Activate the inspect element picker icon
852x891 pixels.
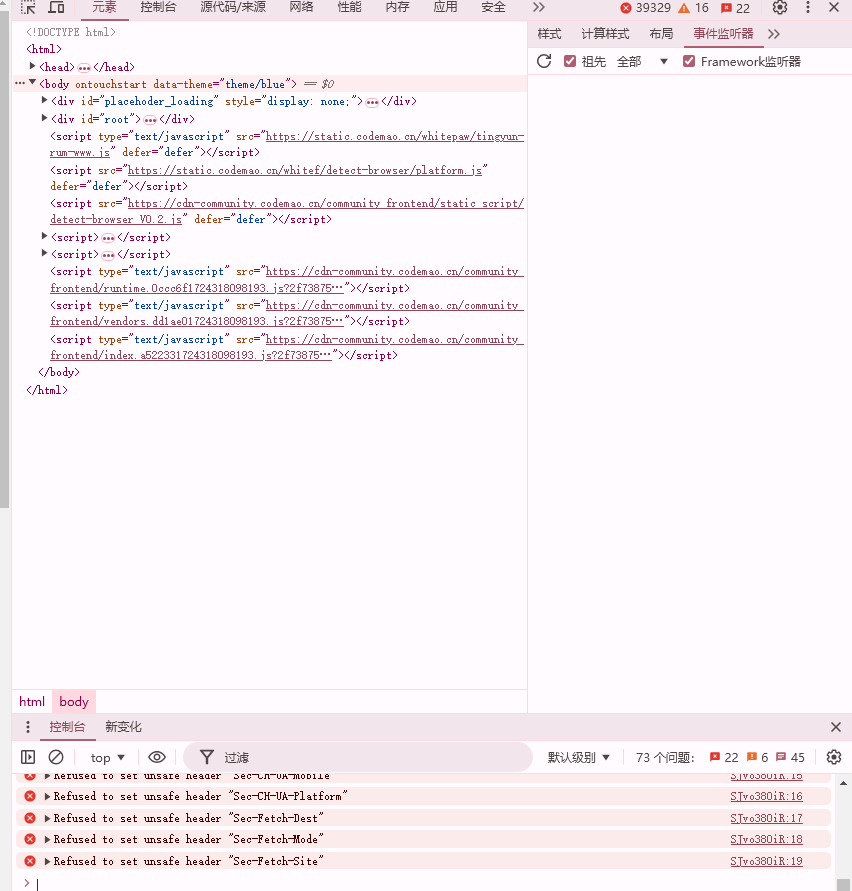(28, 7)
